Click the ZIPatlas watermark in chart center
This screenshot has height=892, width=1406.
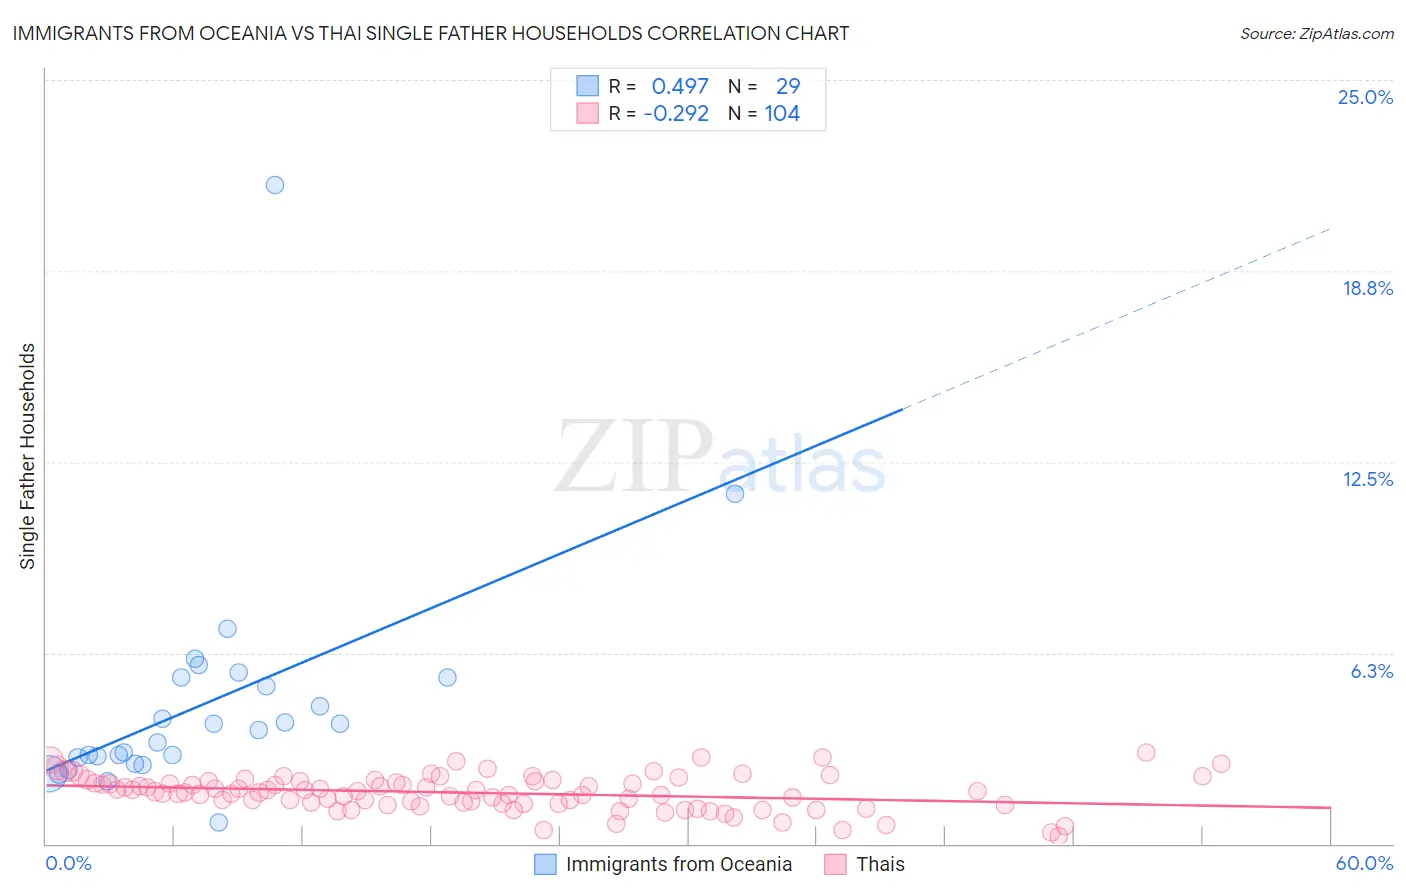click(720, 458)
